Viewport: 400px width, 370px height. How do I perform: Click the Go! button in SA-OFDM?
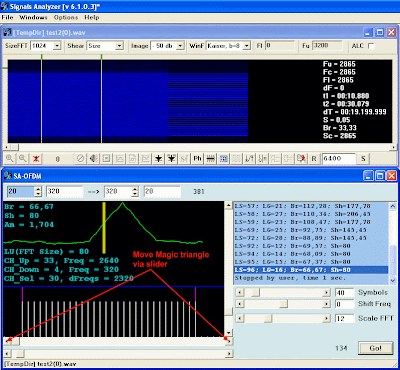point(375,348)
